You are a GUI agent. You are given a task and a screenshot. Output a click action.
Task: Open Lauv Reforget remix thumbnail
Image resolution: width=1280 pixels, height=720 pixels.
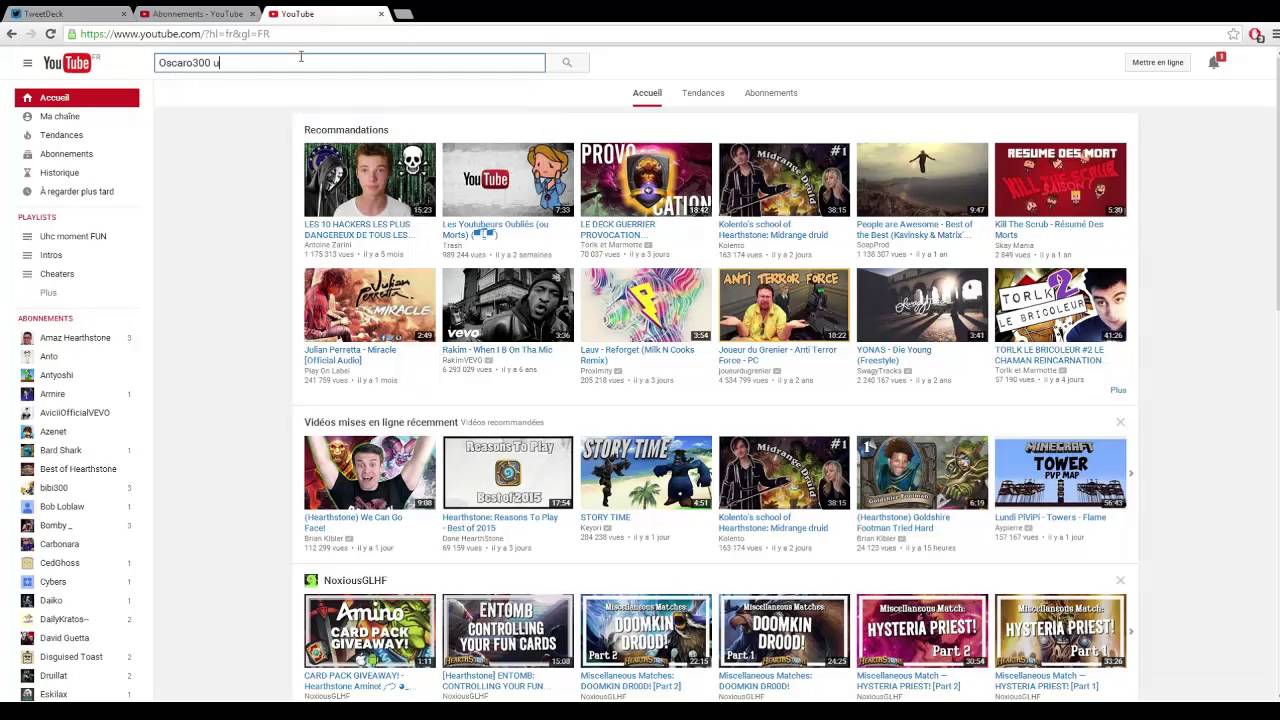coord(646,305)
